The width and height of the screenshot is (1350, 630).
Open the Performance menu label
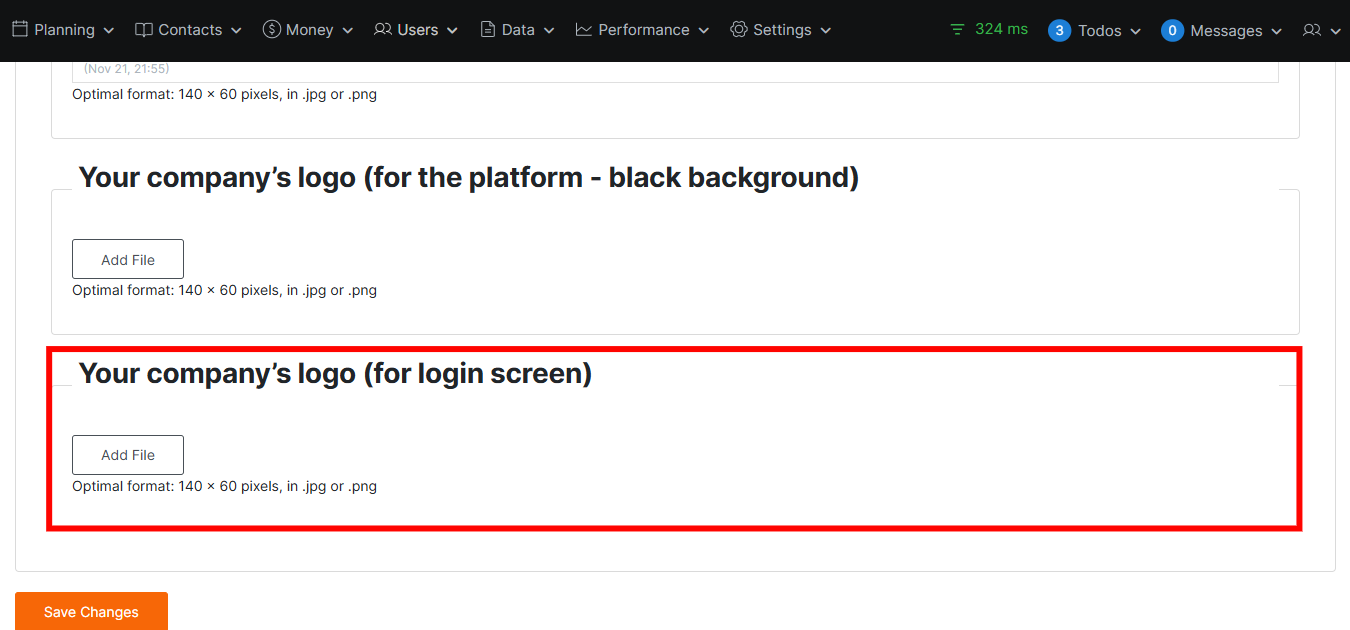(x=643, y=30)
